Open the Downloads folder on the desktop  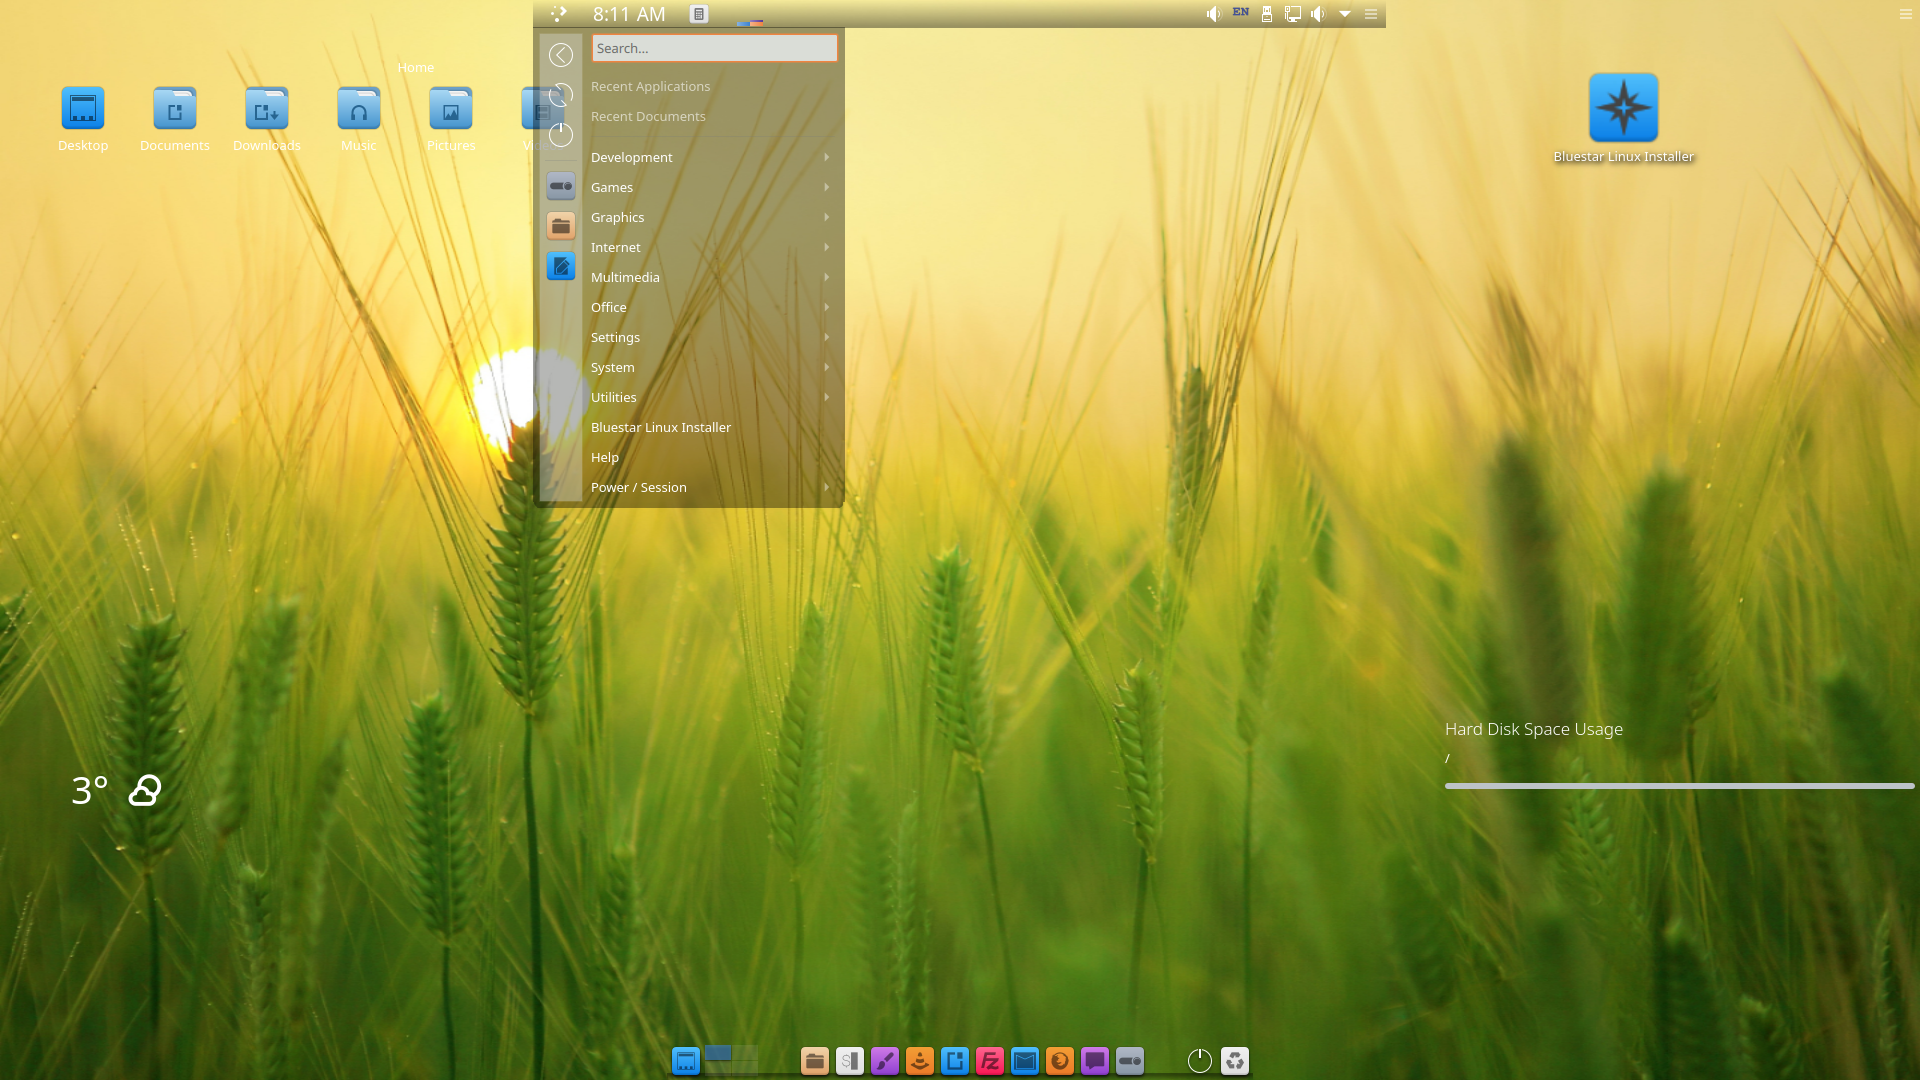point(267,119)
